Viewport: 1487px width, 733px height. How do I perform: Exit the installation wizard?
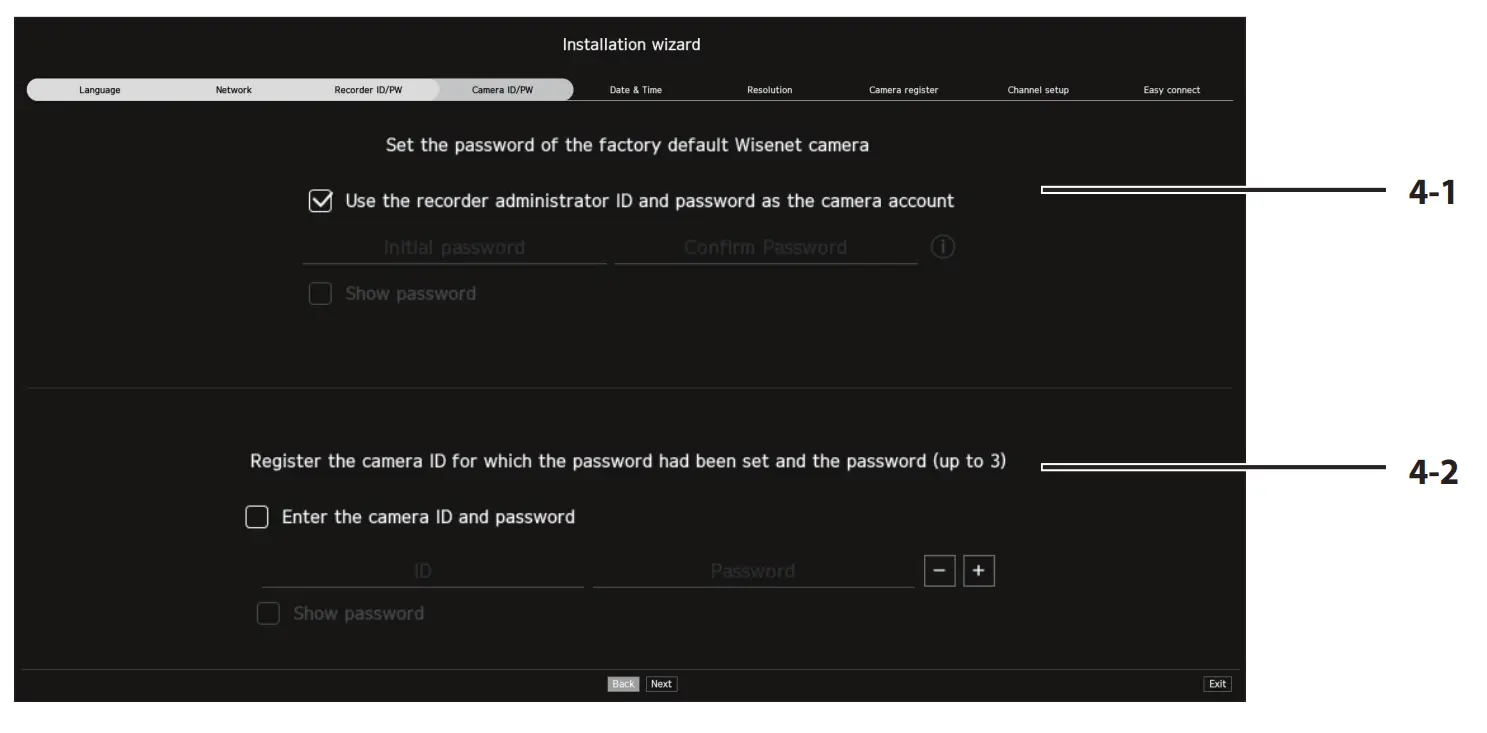(x=1217, y=683)
